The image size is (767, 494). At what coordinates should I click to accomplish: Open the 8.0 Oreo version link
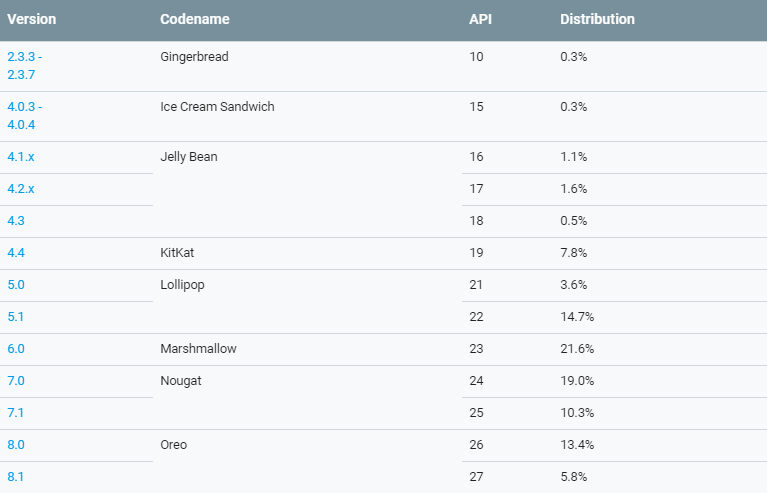click(x=16, y=445)
